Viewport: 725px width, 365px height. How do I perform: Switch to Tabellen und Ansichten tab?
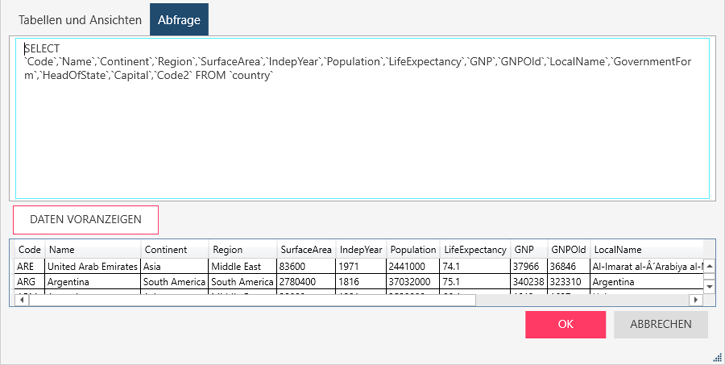(x=80, y=20)
